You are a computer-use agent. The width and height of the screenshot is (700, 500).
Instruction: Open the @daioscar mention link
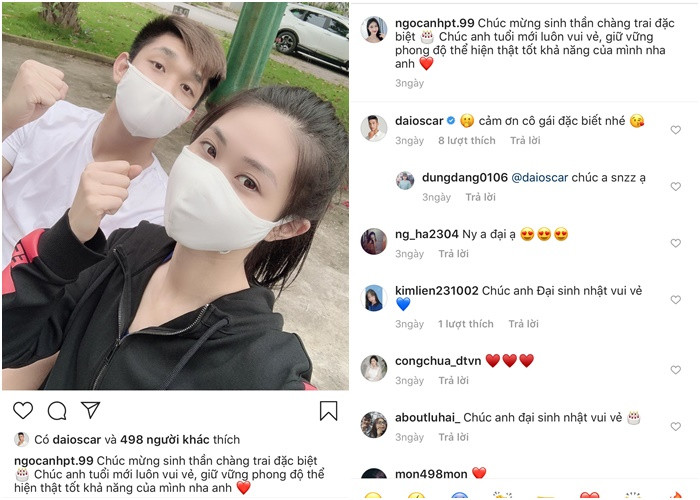coord(539,178)
